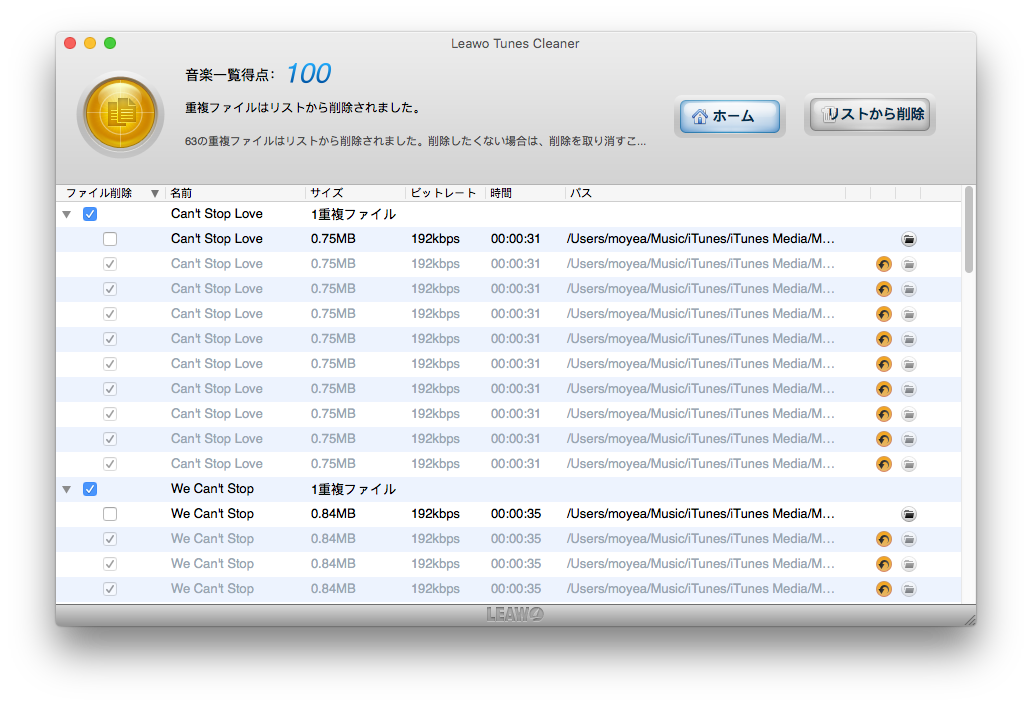The image size is (1032, 706).
Task: Sort by the 名前 column header
Action: pyautogui.click(x=234, y=193)
